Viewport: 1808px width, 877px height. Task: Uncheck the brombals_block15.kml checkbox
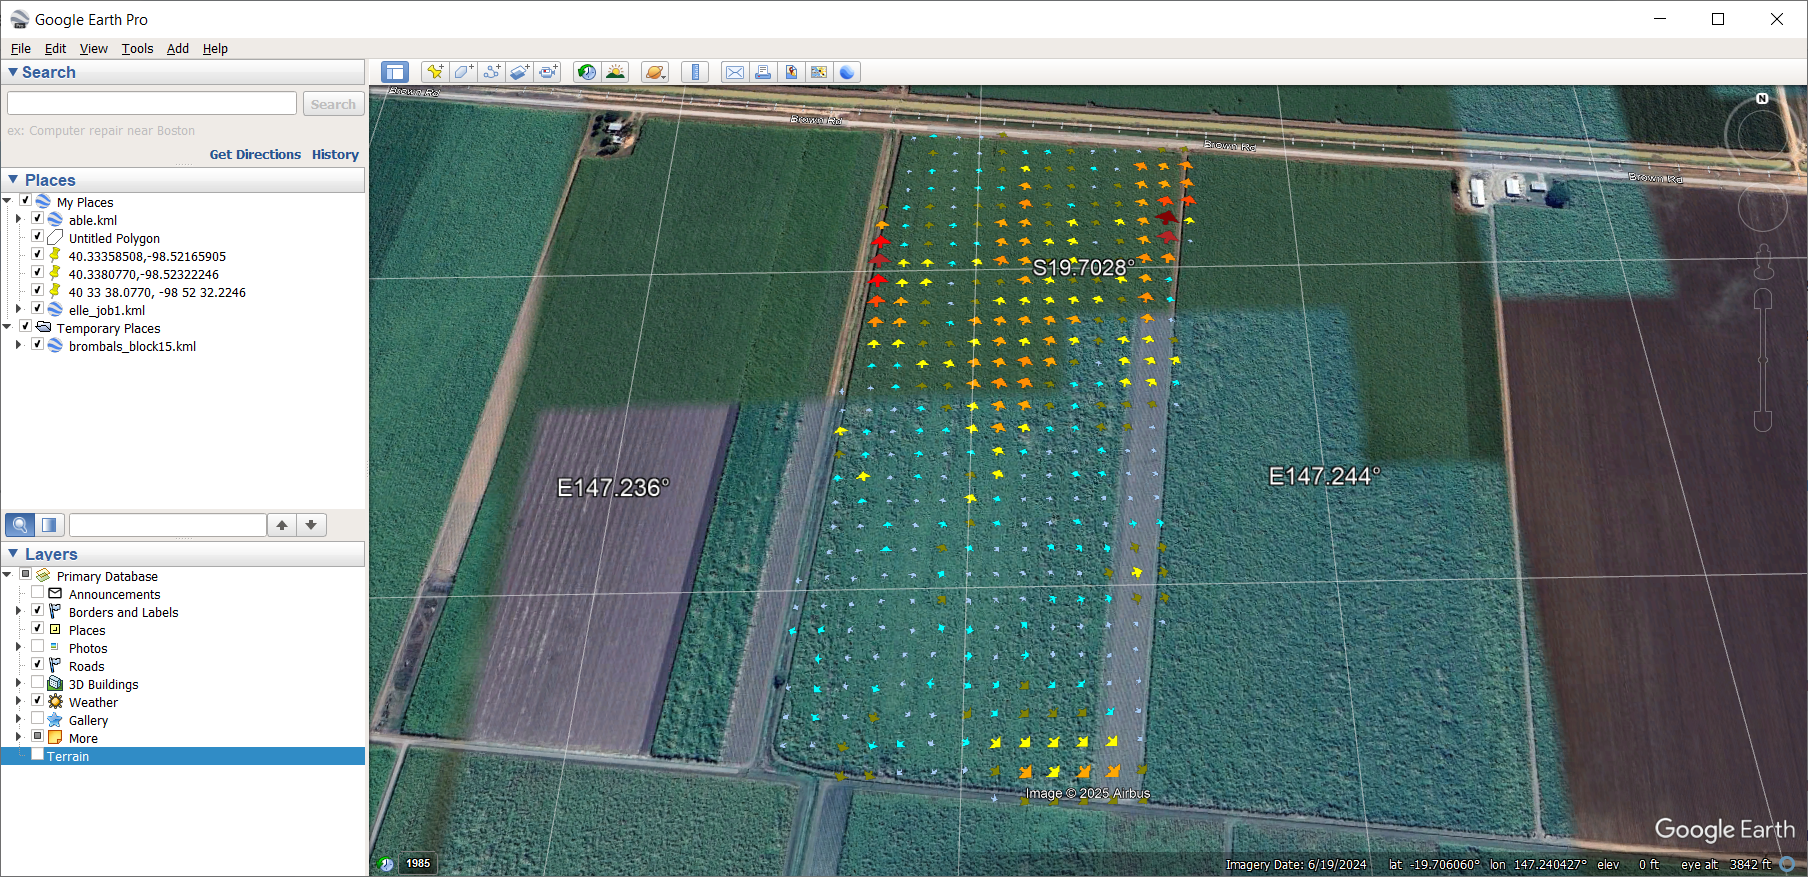37,345
